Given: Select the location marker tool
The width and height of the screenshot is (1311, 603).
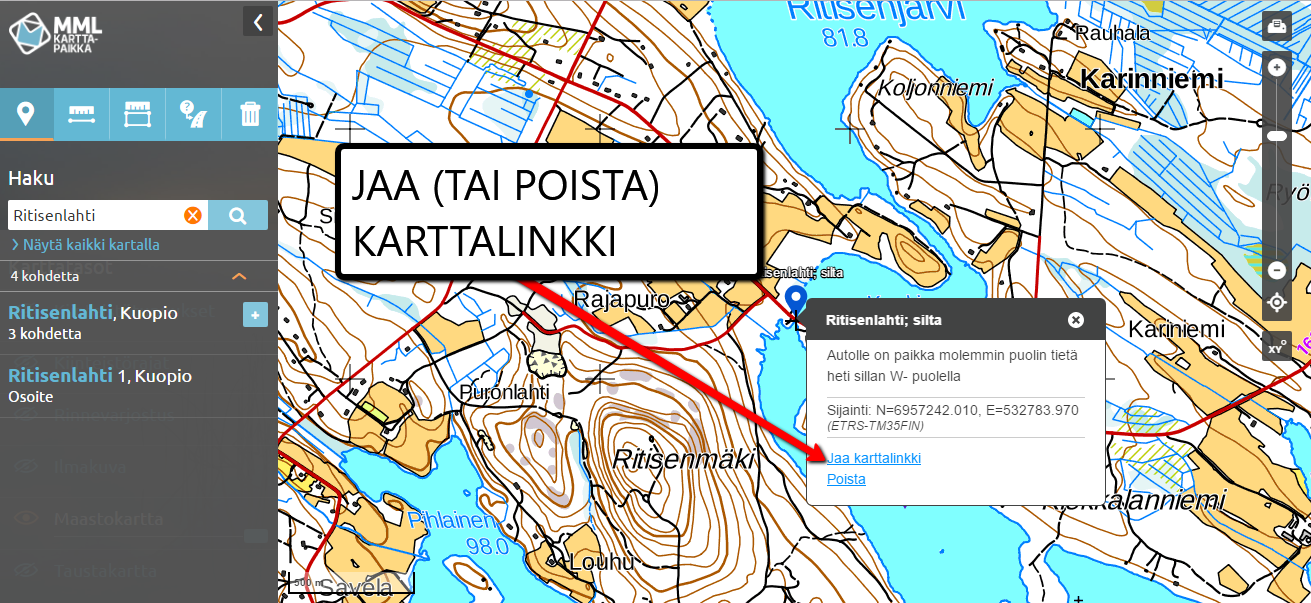Looking at the screenshot, I should click(26, 114).
